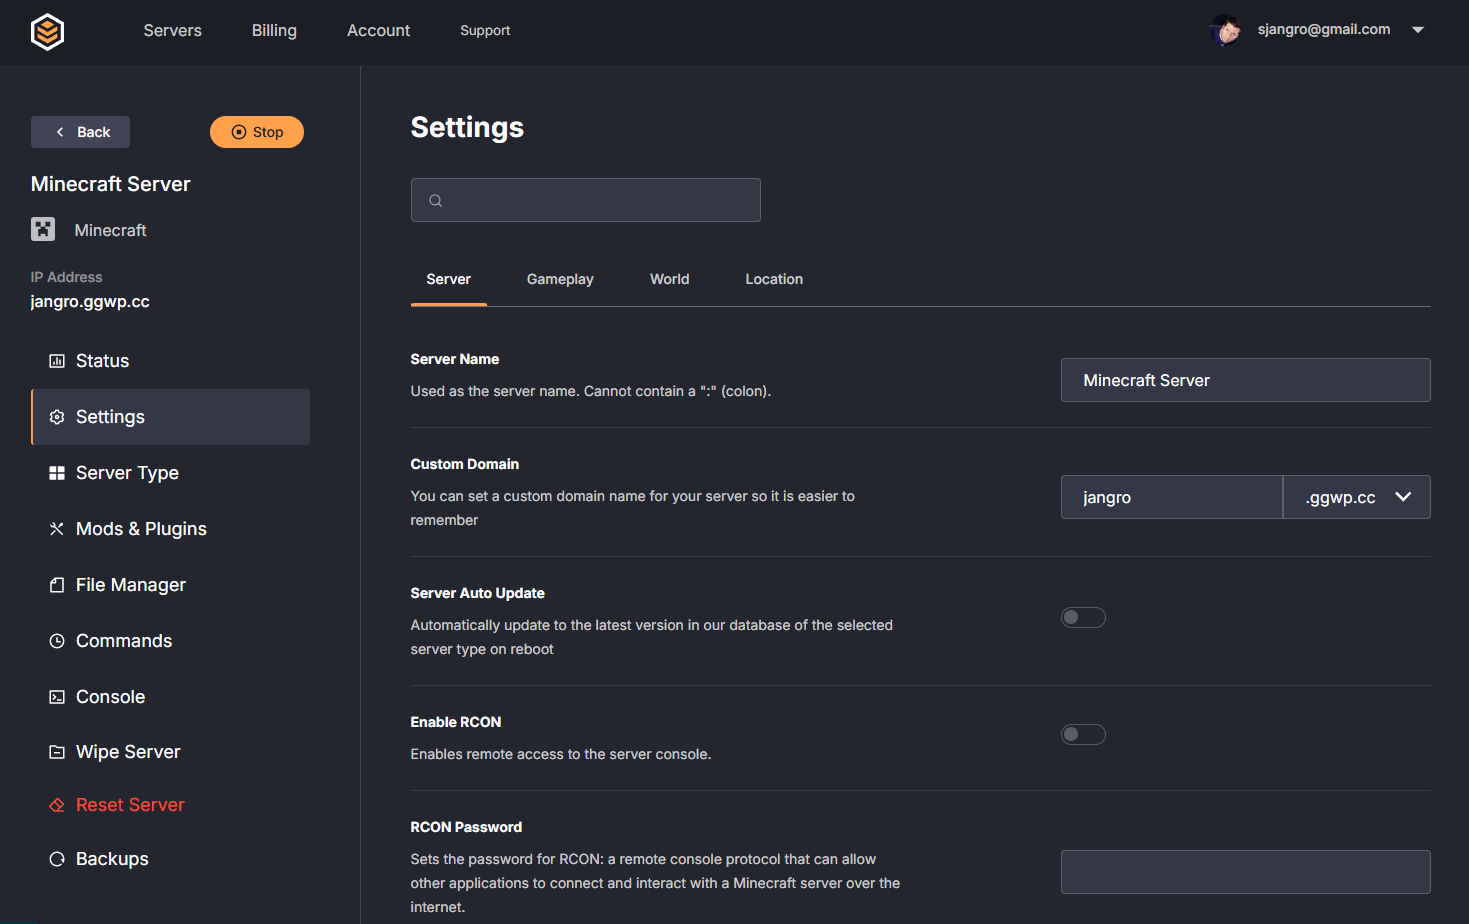Open the File Manager icon
1469x924 pixels.
[x=57, y=584]
